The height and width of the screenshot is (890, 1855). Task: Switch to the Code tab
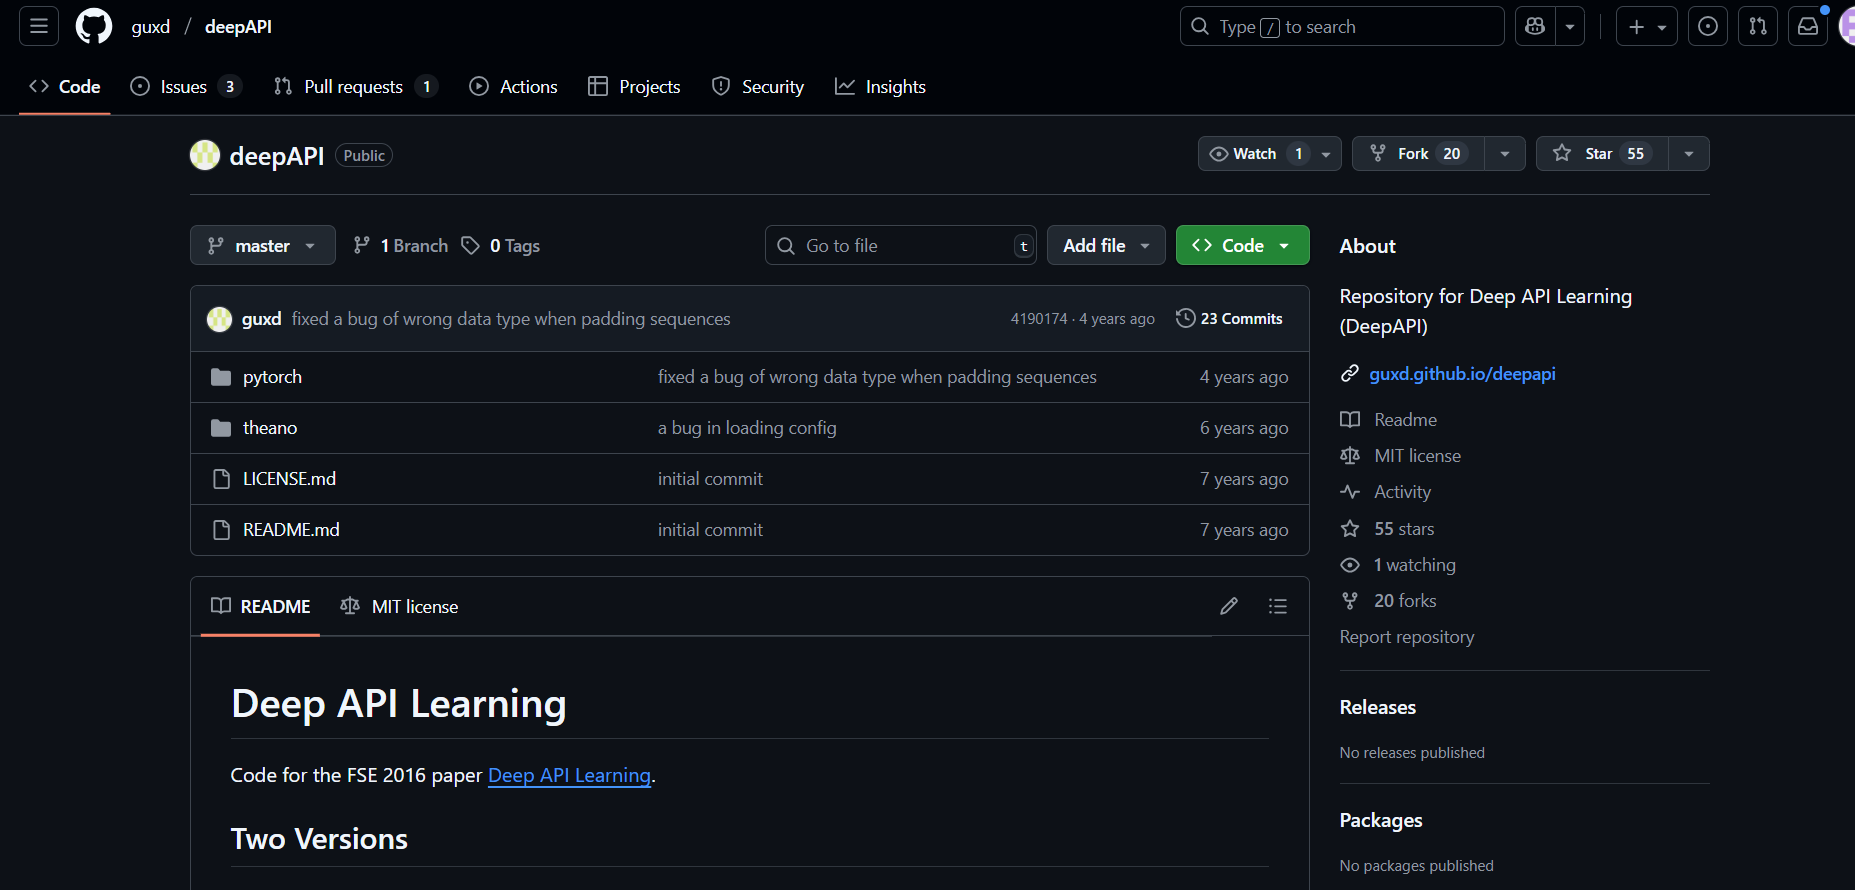coord(65,87)
